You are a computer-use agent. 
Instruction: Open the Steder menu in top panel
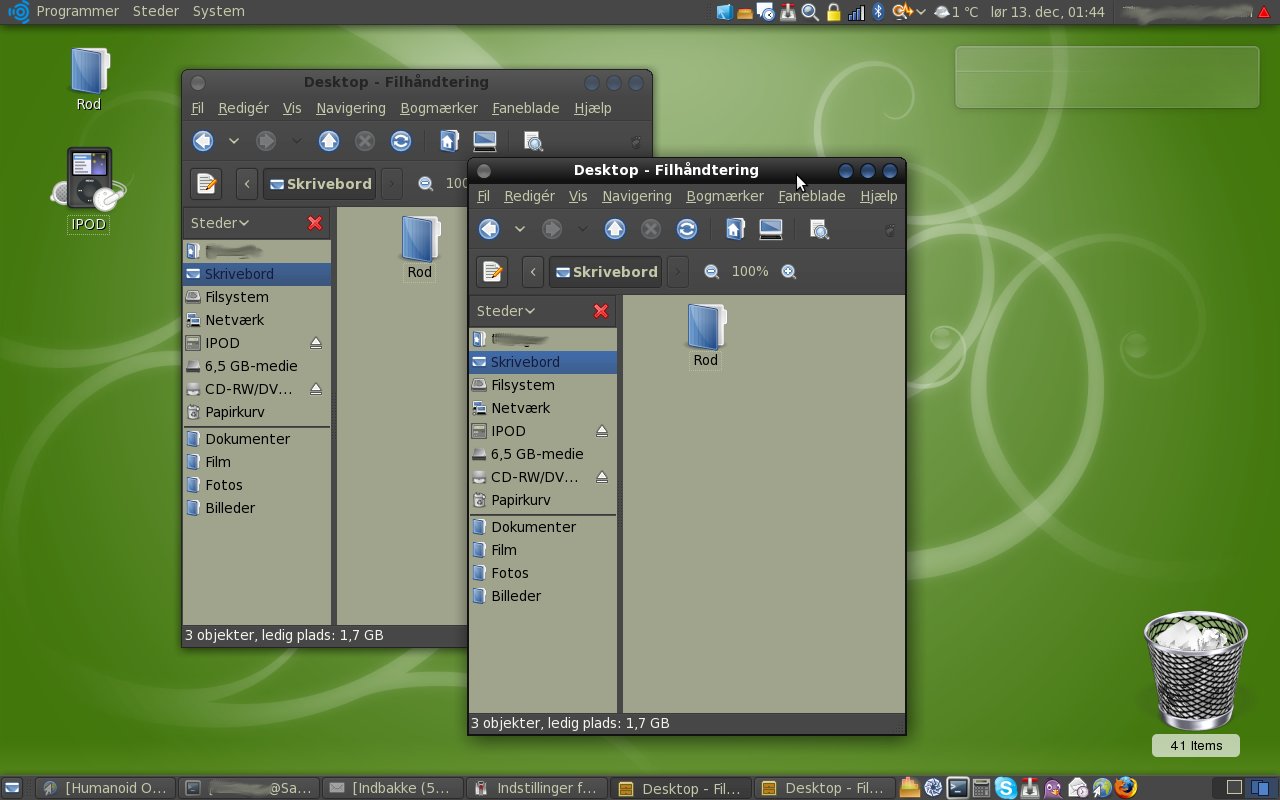156,11
